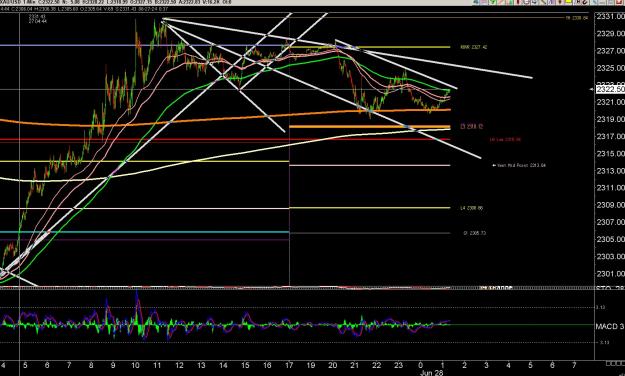625x376 pixels.
Task: Click the hour 22 time axis label
Action: coord(377,365)
